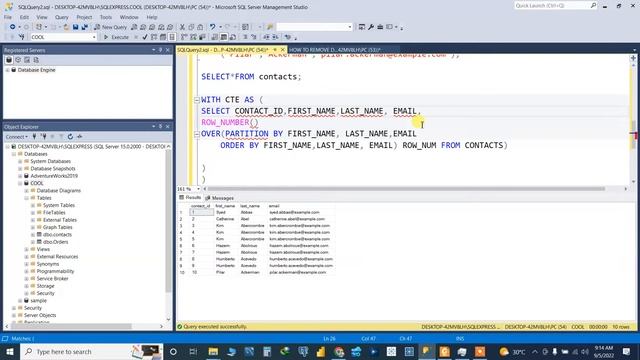The width and height of the screenshot is (640, 360).
Task: Click Display Estimated Execution Plan icon
Action: [x=154, y=37]
